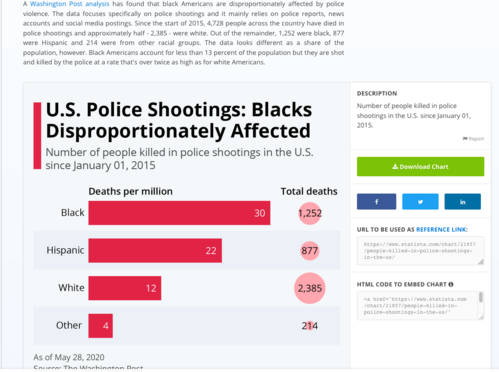The width and height of the screenshot is (499, 372).
Task: Click inside the HTML embed code box
Action: coord(418,306)
